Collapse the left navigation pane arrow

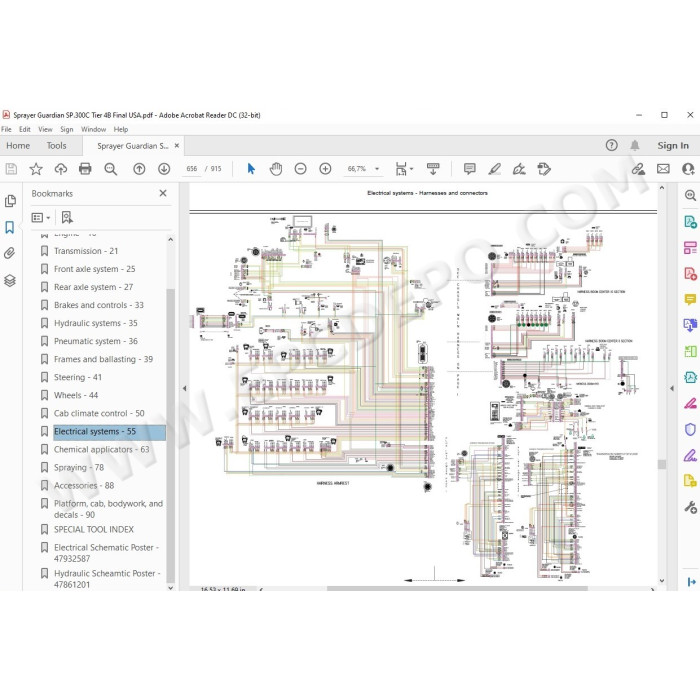(x=184, y=388)
